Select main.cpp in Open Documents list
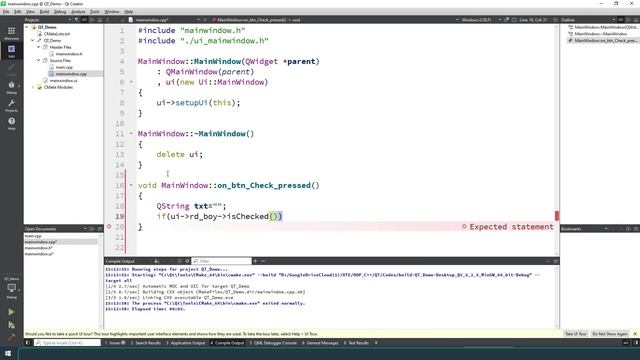The width and height of the screenshot is (640, 360). coord(33,236)
